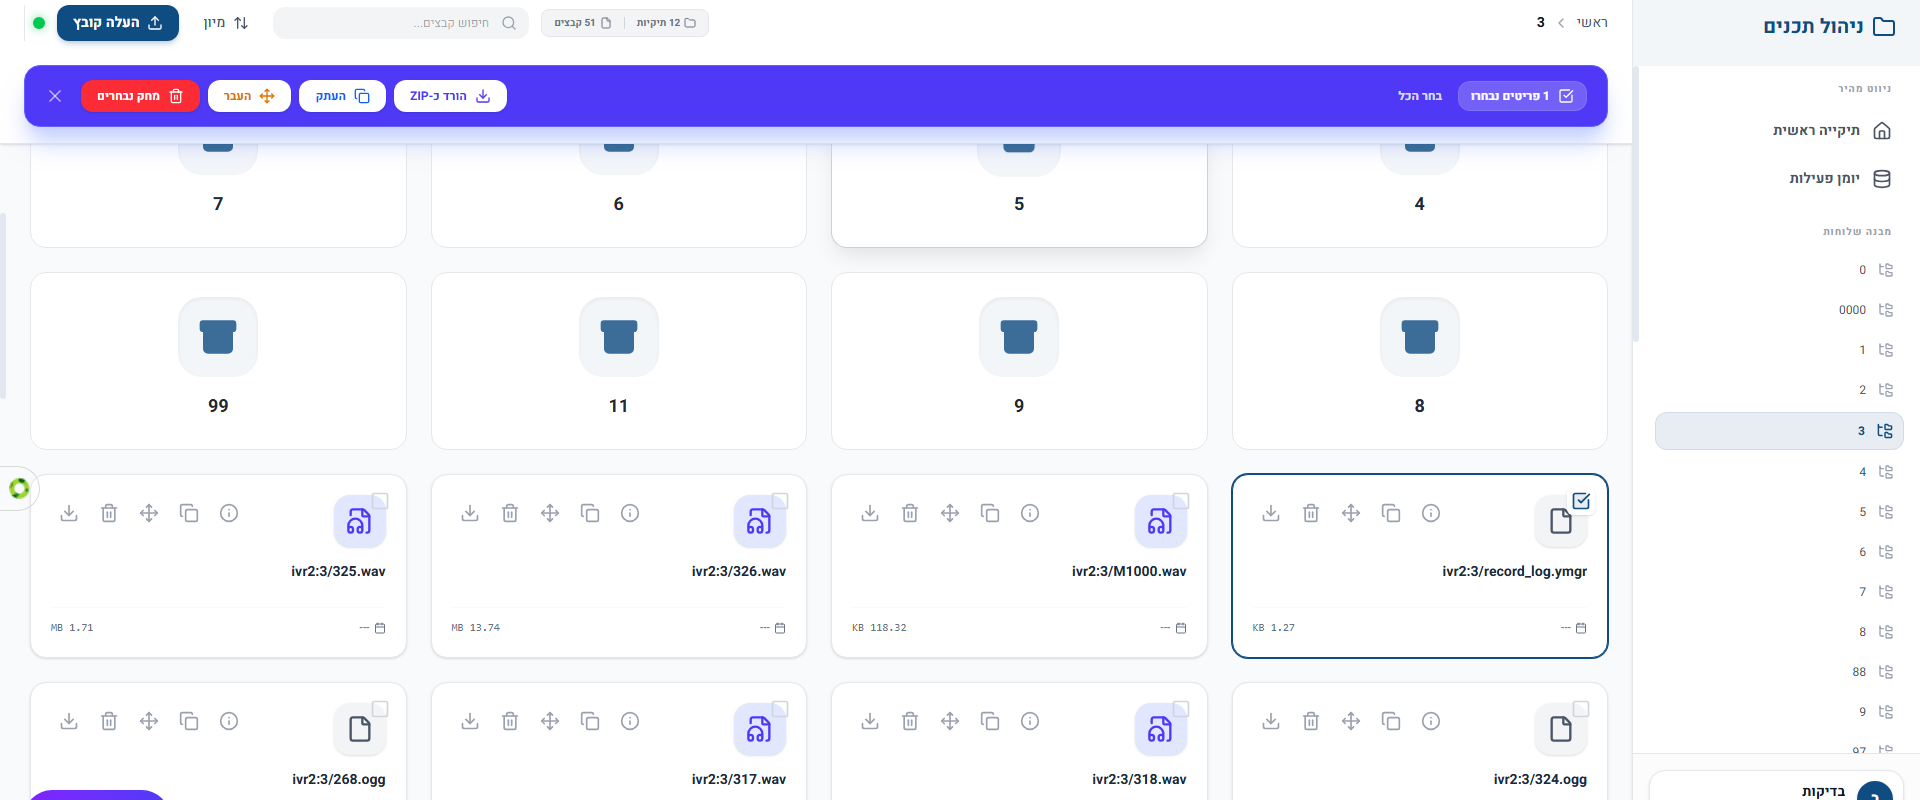Copy the ivr2:3/325.wav file
The image size is (1920, 800).
(189, 513)
